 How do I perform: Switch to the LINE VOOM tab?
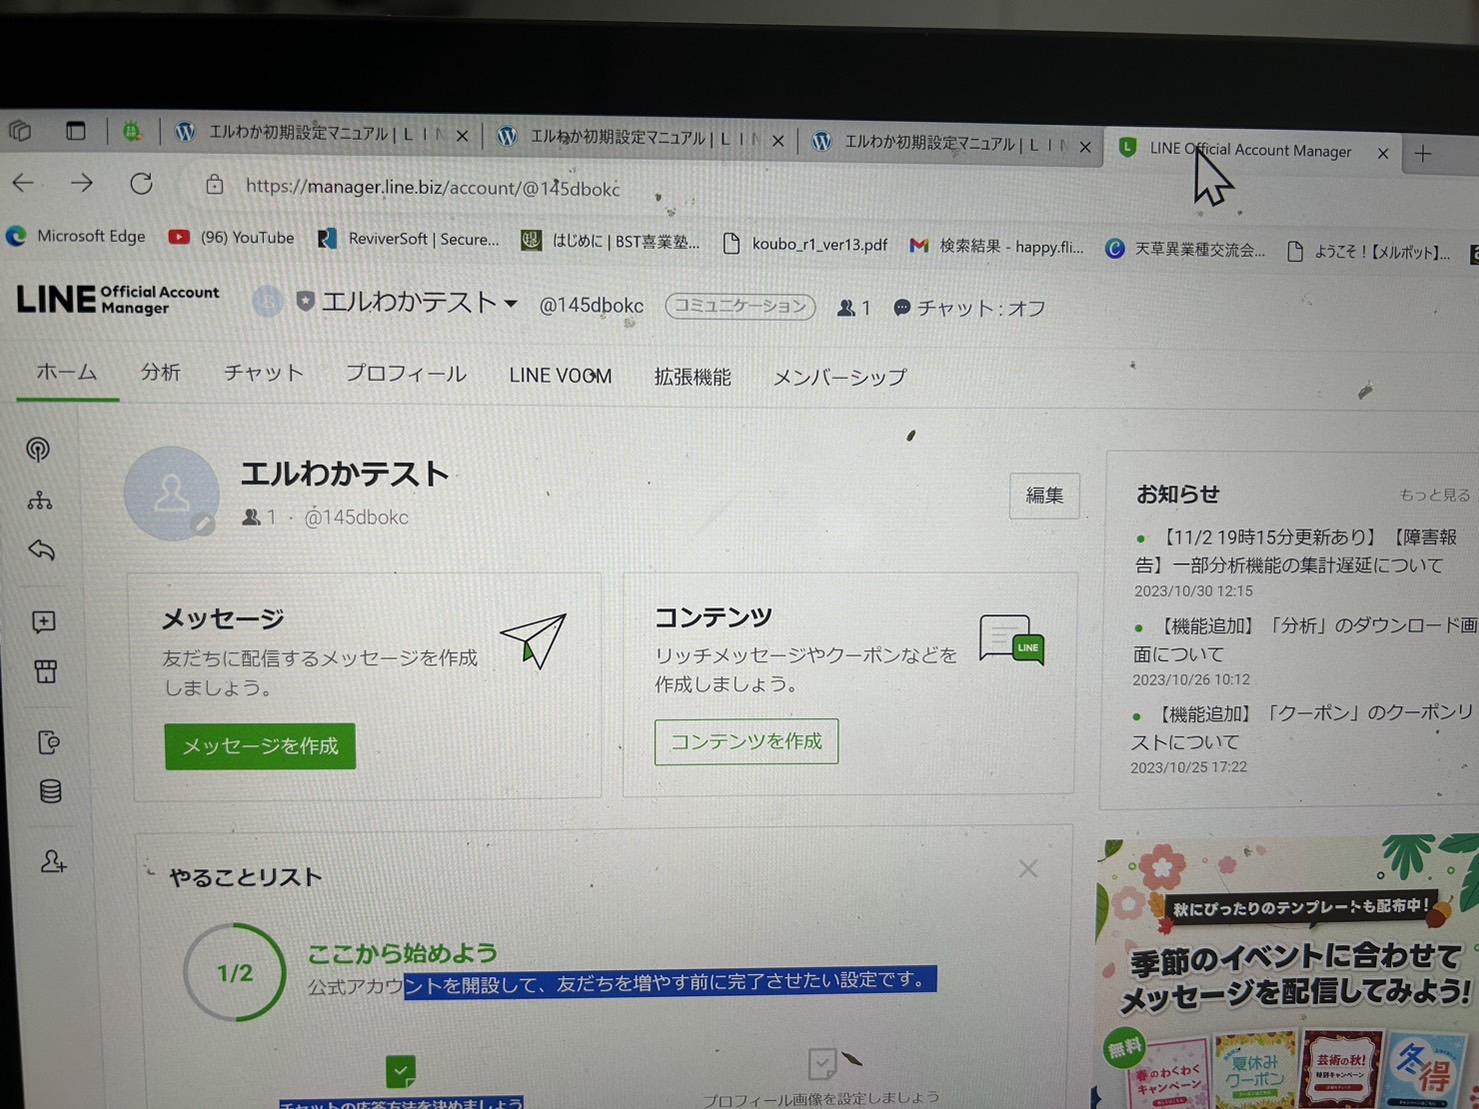tap(560, 376)
